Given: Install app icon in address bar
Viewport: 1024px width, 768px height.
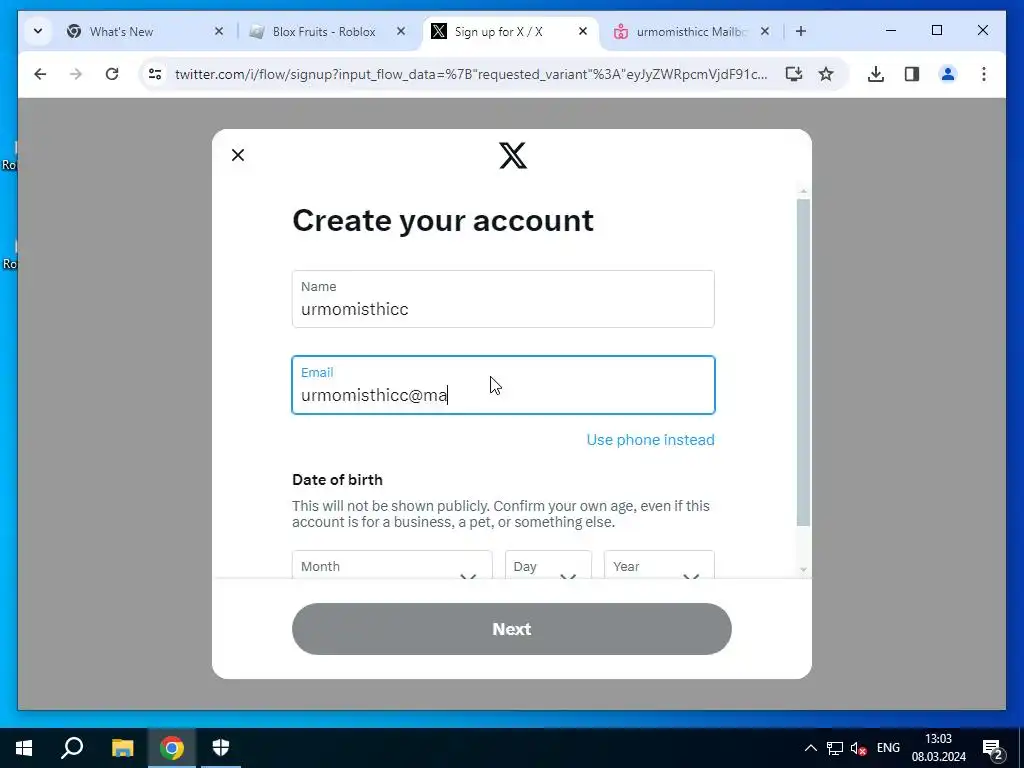Looking at the screenshot, I should 793,74.
